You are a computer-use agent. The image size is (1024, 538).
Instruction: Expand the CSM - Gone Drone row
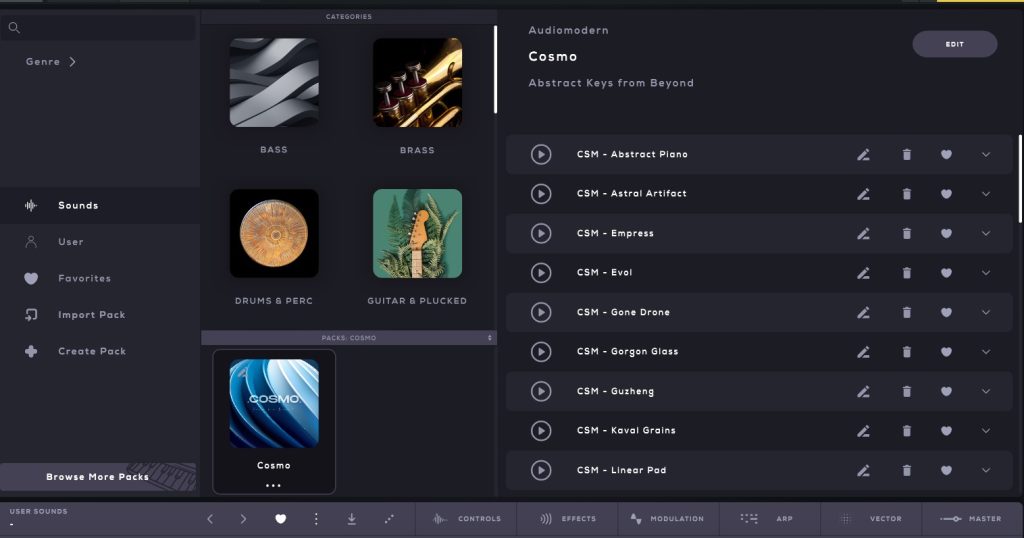click(986, 312)
